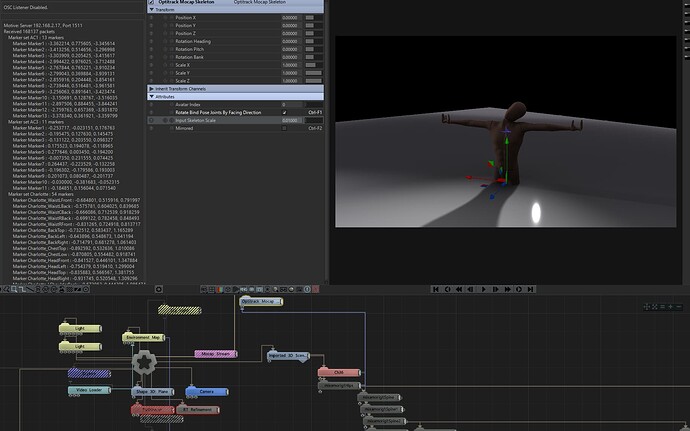Image resolution: width=690 pixels, height=431 pixels.
Task: Click the rewind double-arrow transport button
Action: [x=459, y=289]
